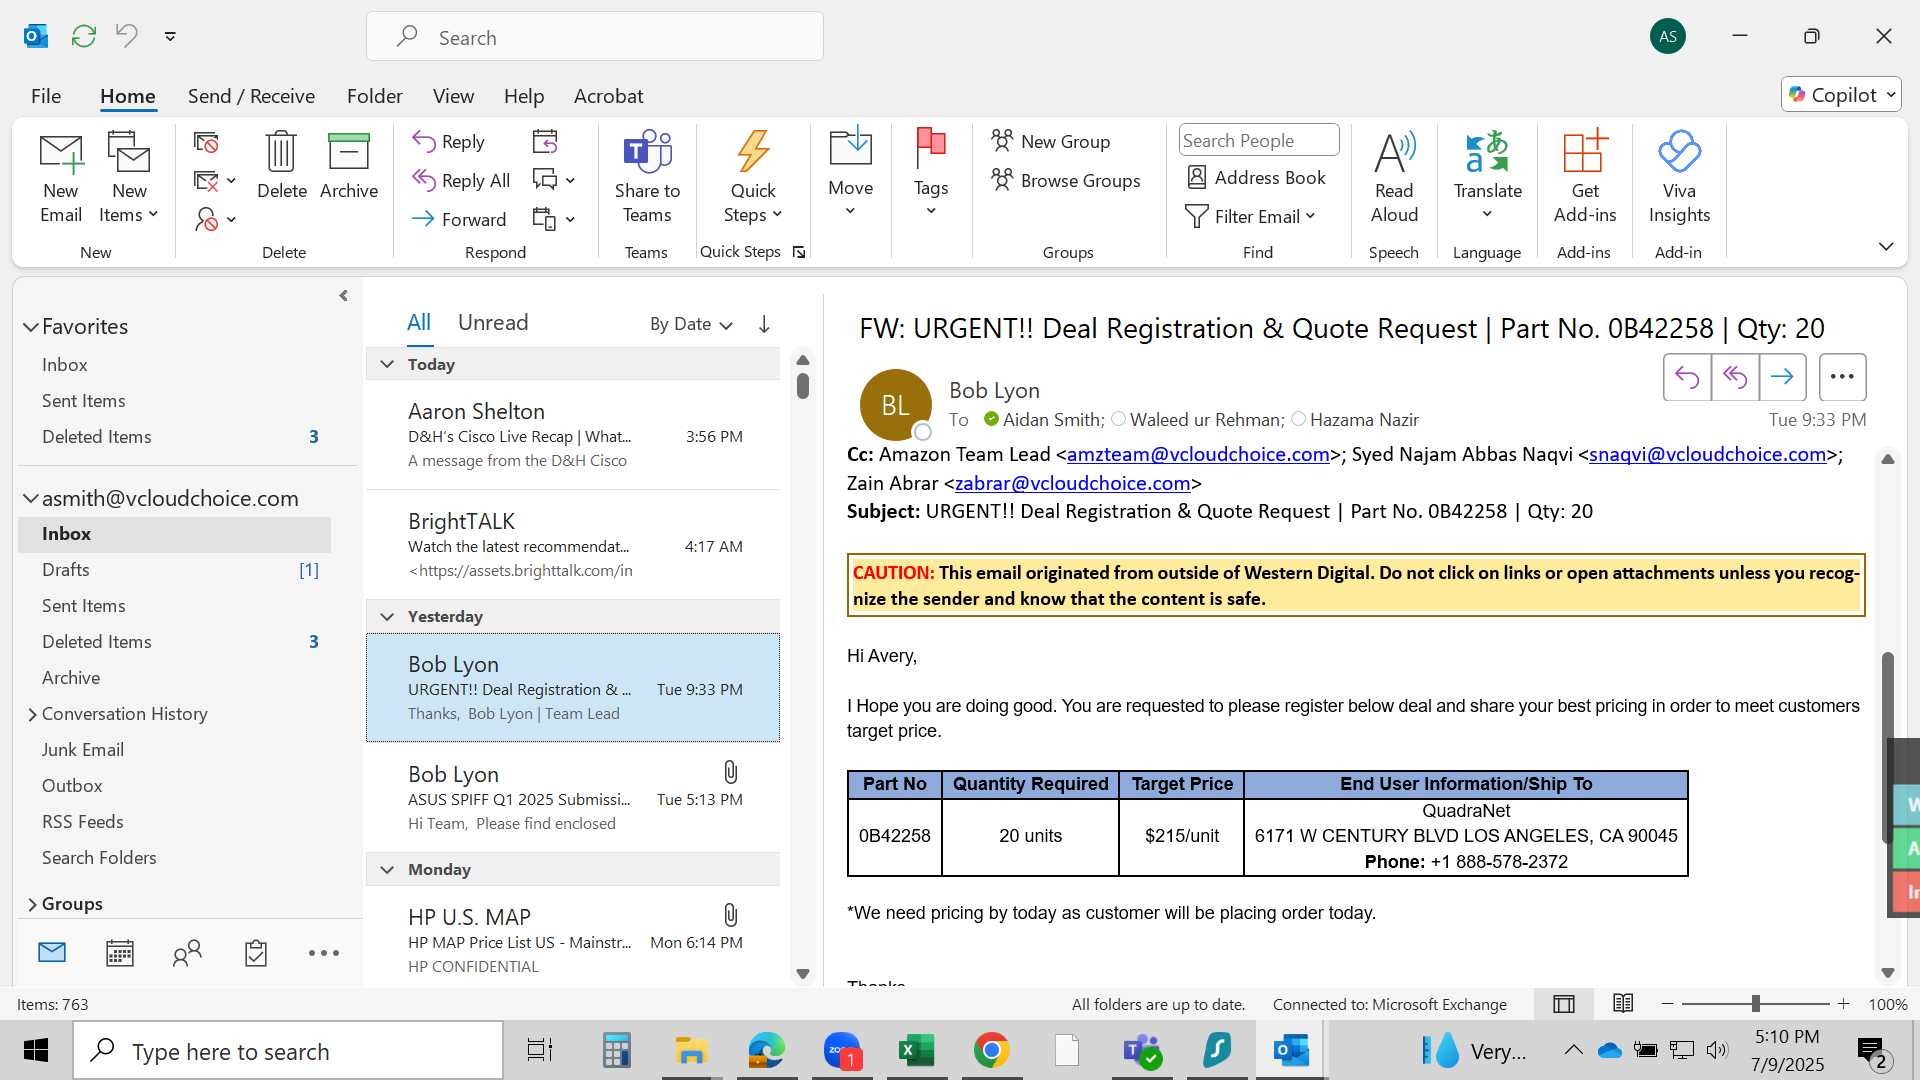Click the main Search box

pyautogui.click(x=595, y=37)
